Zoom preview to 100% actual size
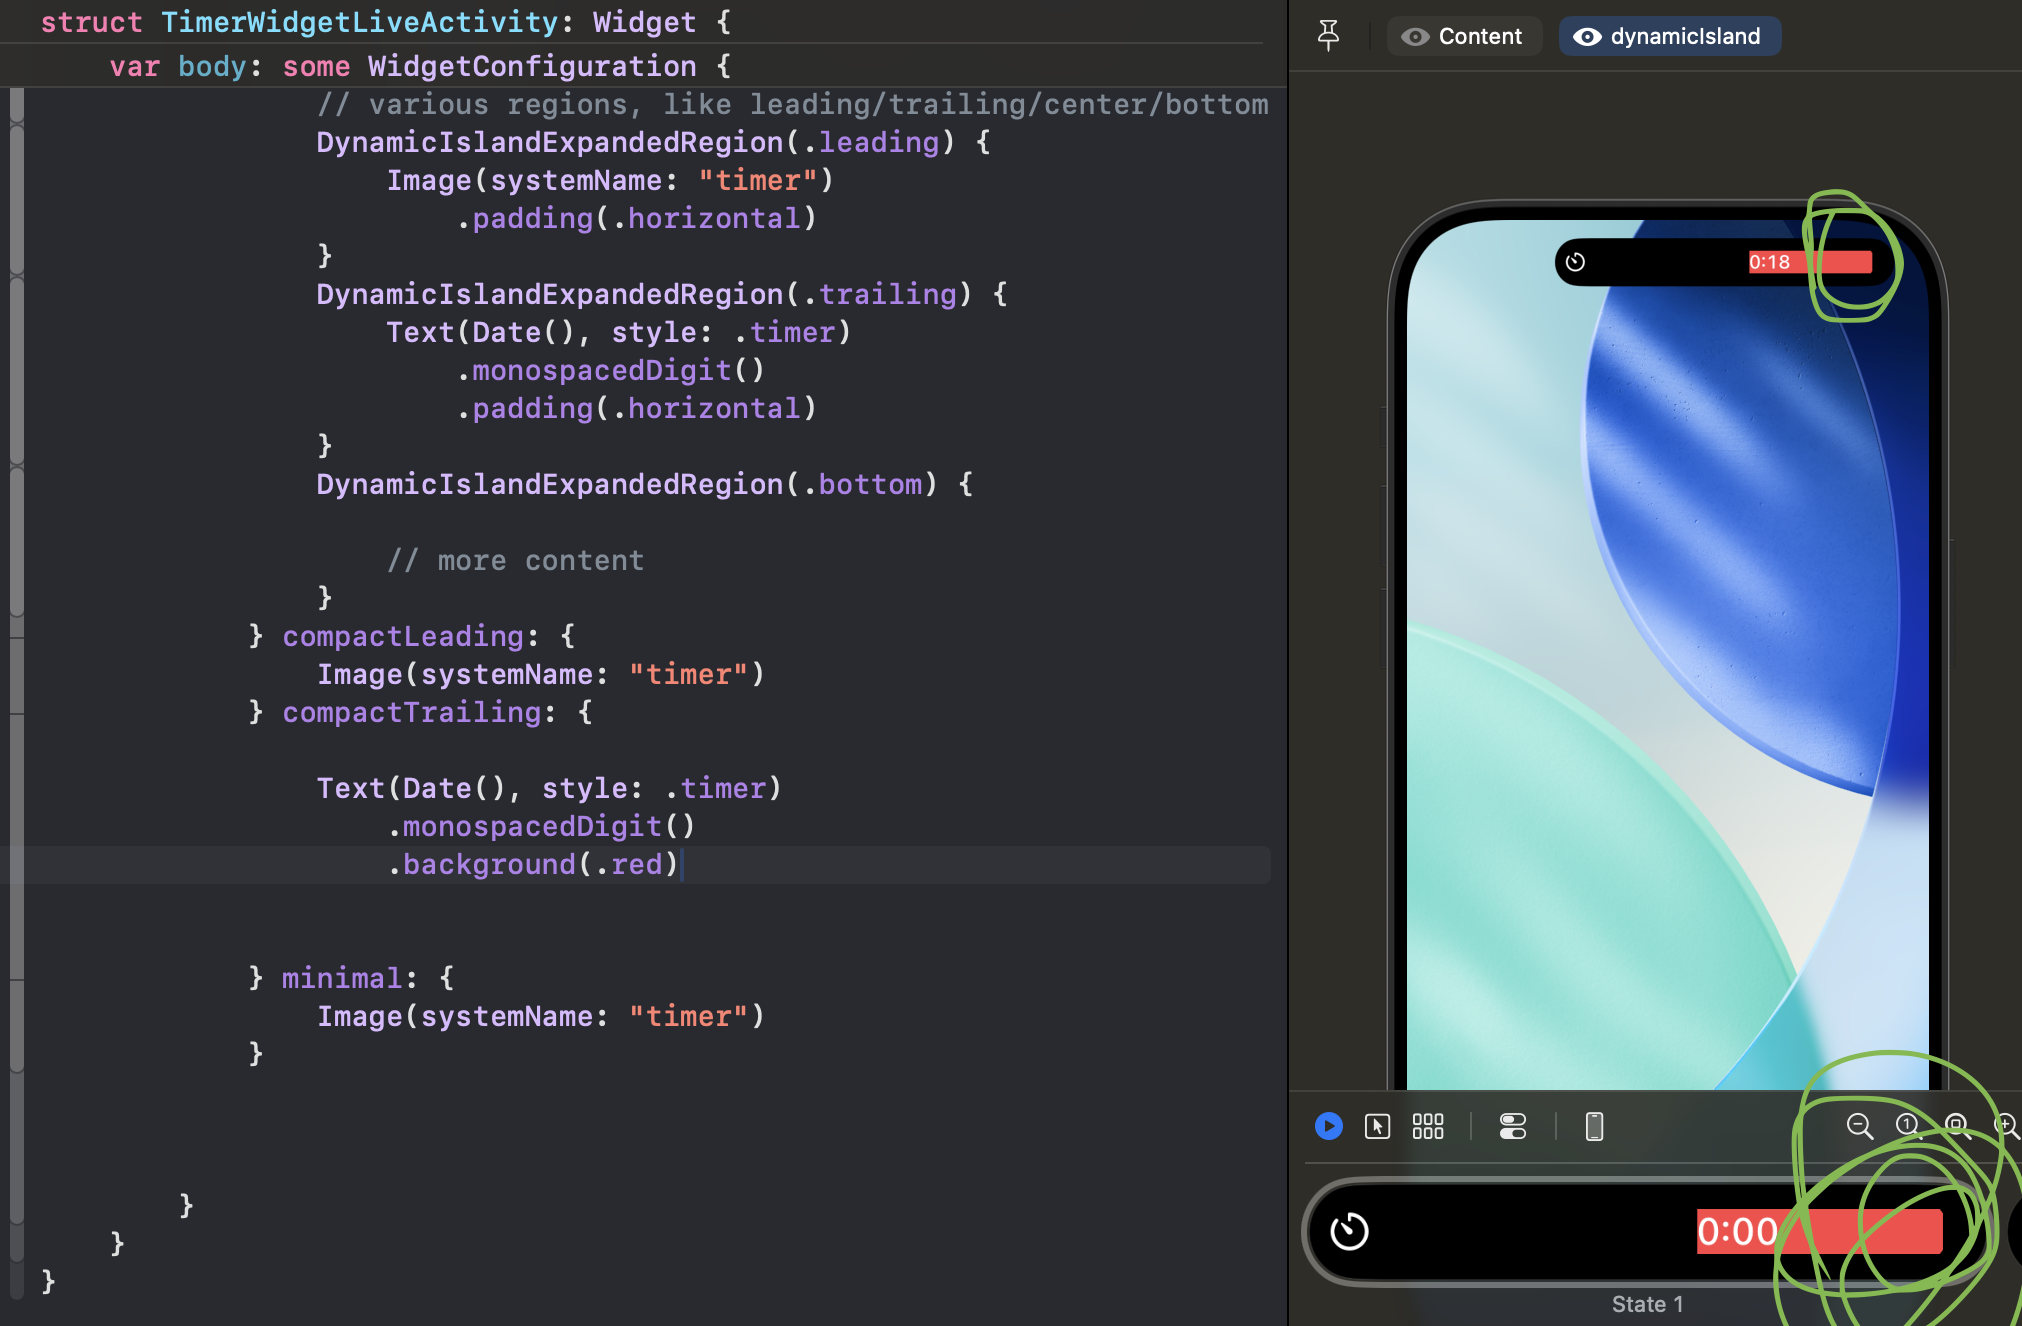2022x1326 pixels. (1907, 1126)
